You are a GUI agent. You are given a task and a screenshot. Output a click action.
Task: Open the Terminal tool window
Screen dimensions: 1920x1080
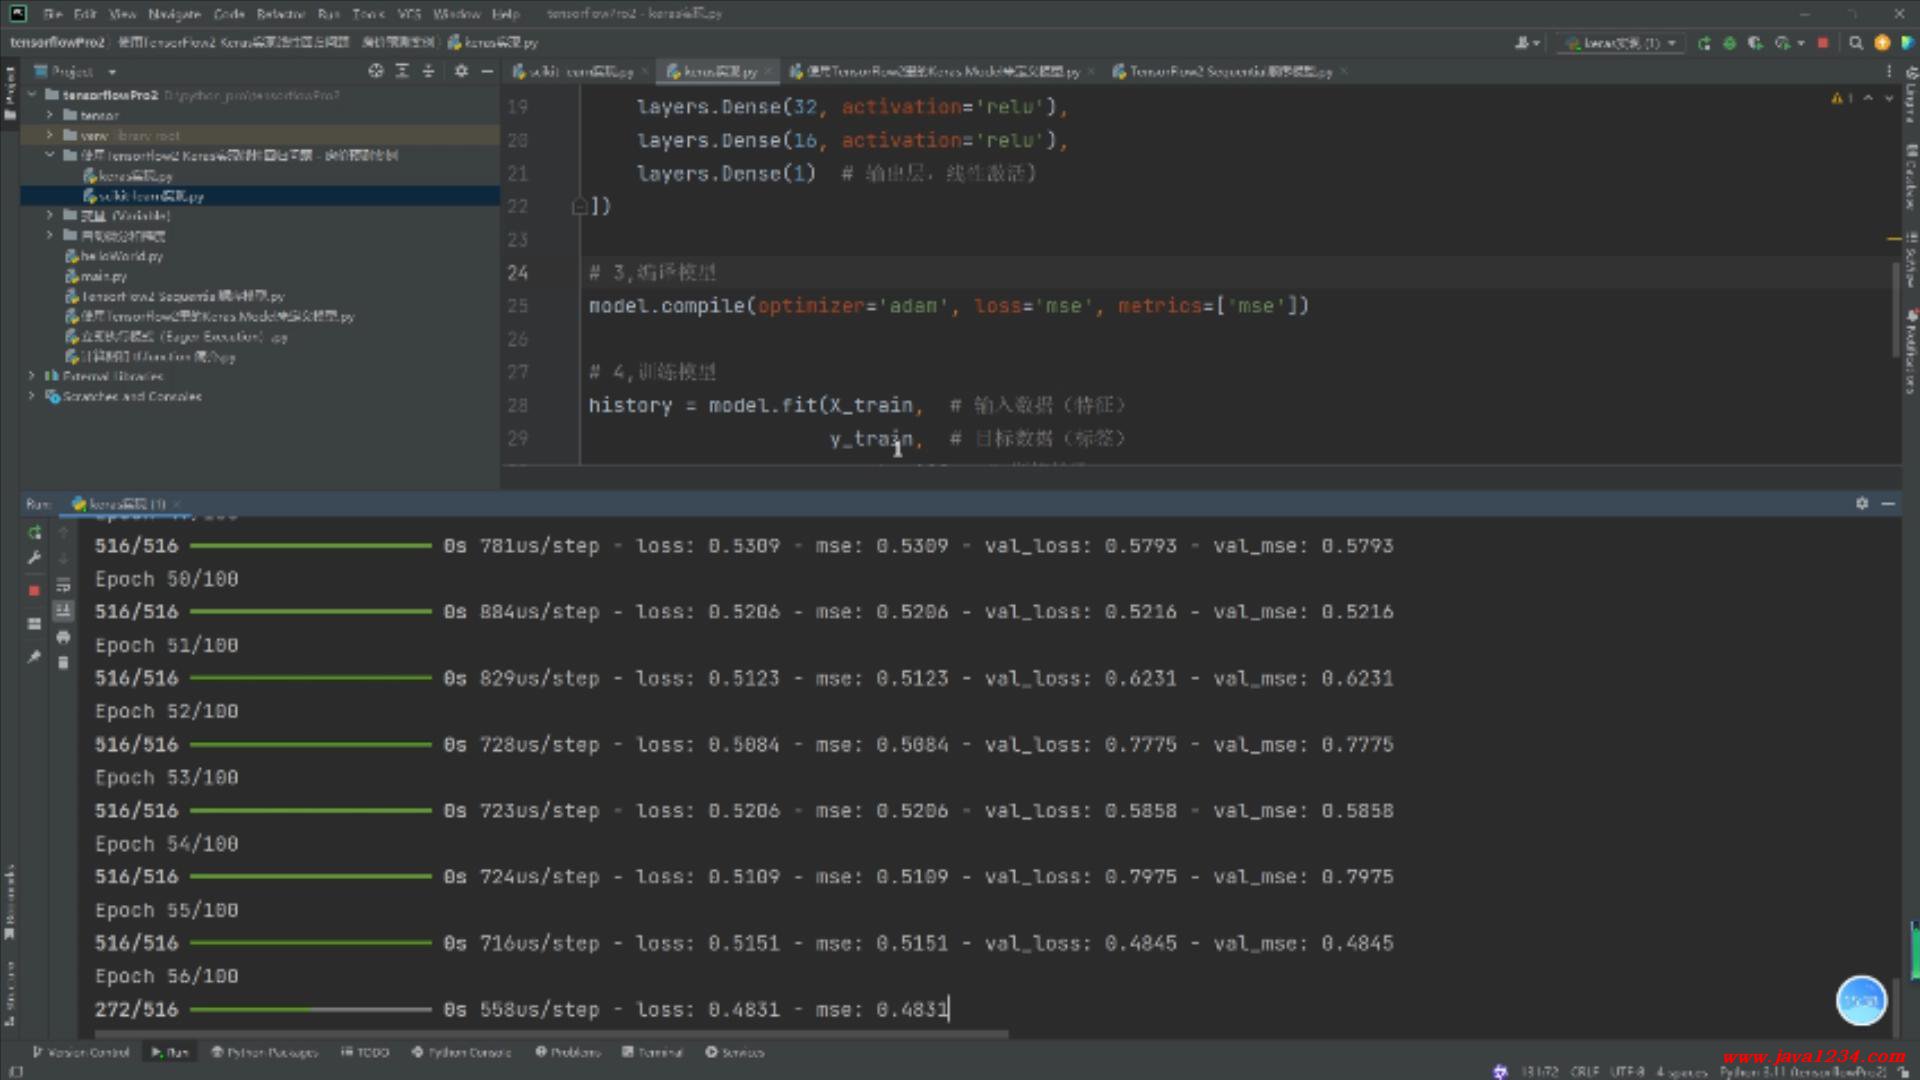click(652, 1052)
